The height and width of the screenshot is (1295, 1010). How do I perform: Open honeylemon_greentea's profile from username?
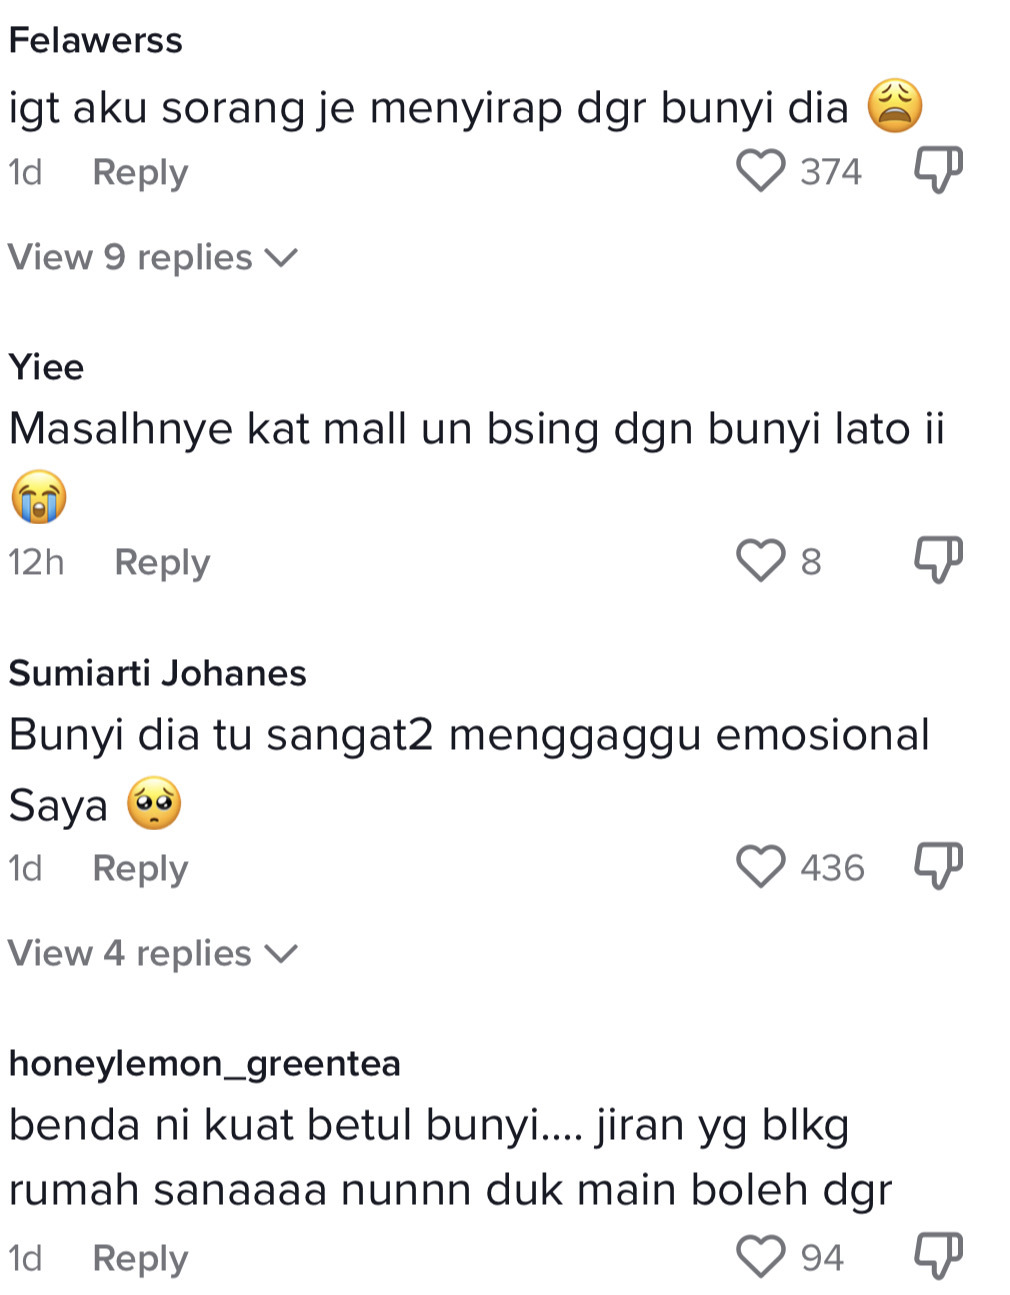tap(204, 1063)
